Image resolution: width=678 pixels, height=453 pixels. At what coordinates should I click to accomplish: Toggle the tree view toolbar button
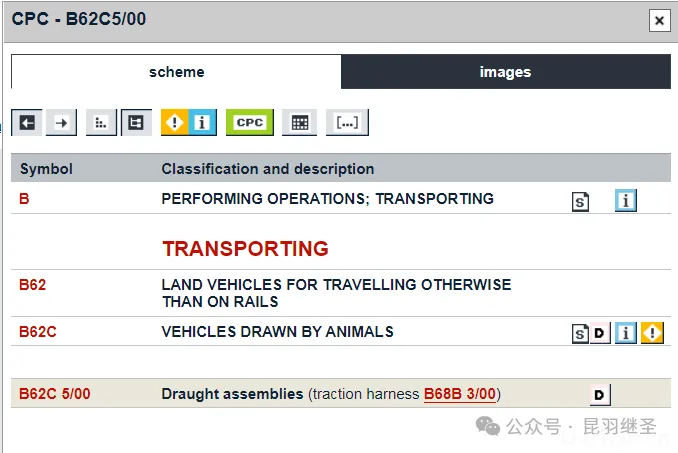(136, 123)
